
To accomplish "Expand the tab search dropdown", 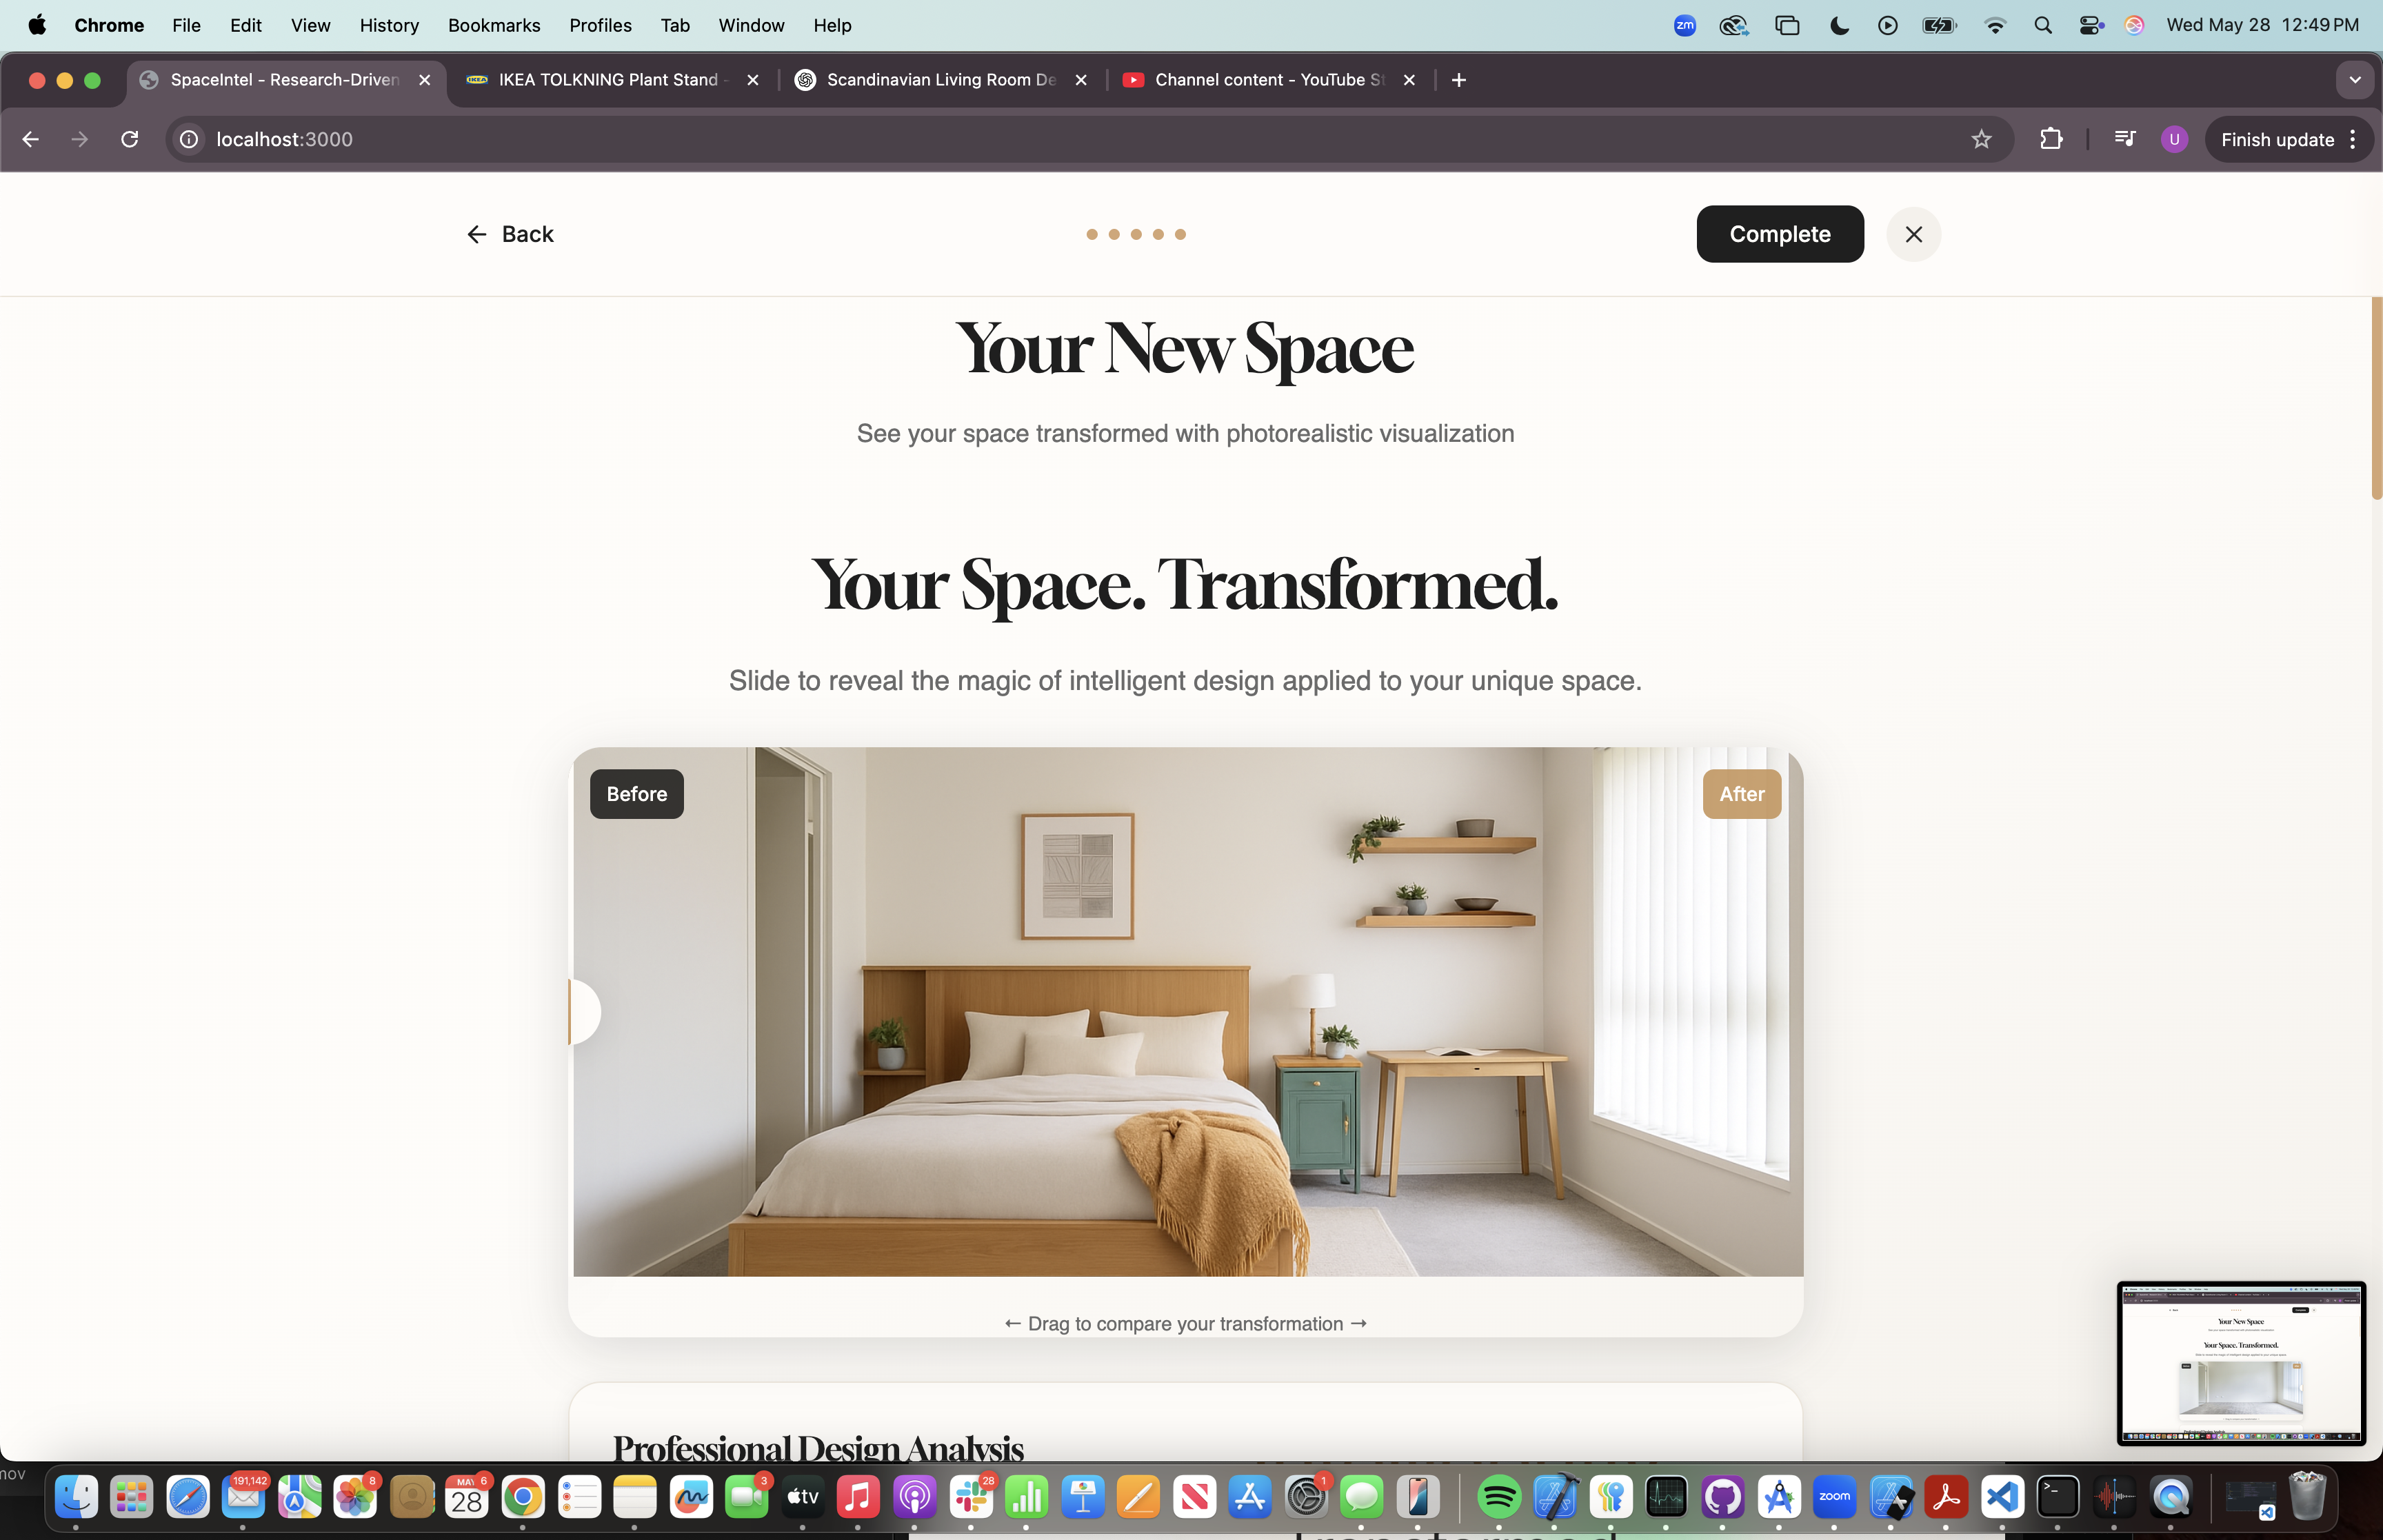I will (2354, 80).
